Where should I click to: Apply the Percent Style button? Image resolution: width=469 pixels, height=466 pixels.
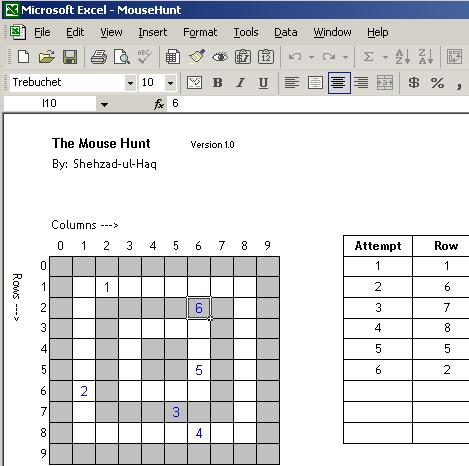pos(437,83)
